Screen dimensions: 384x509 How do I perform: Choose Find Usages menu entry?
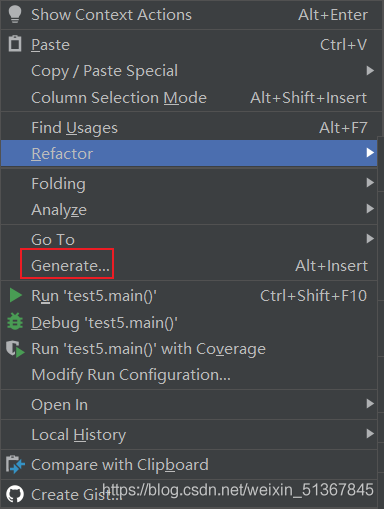click(191, 127)
